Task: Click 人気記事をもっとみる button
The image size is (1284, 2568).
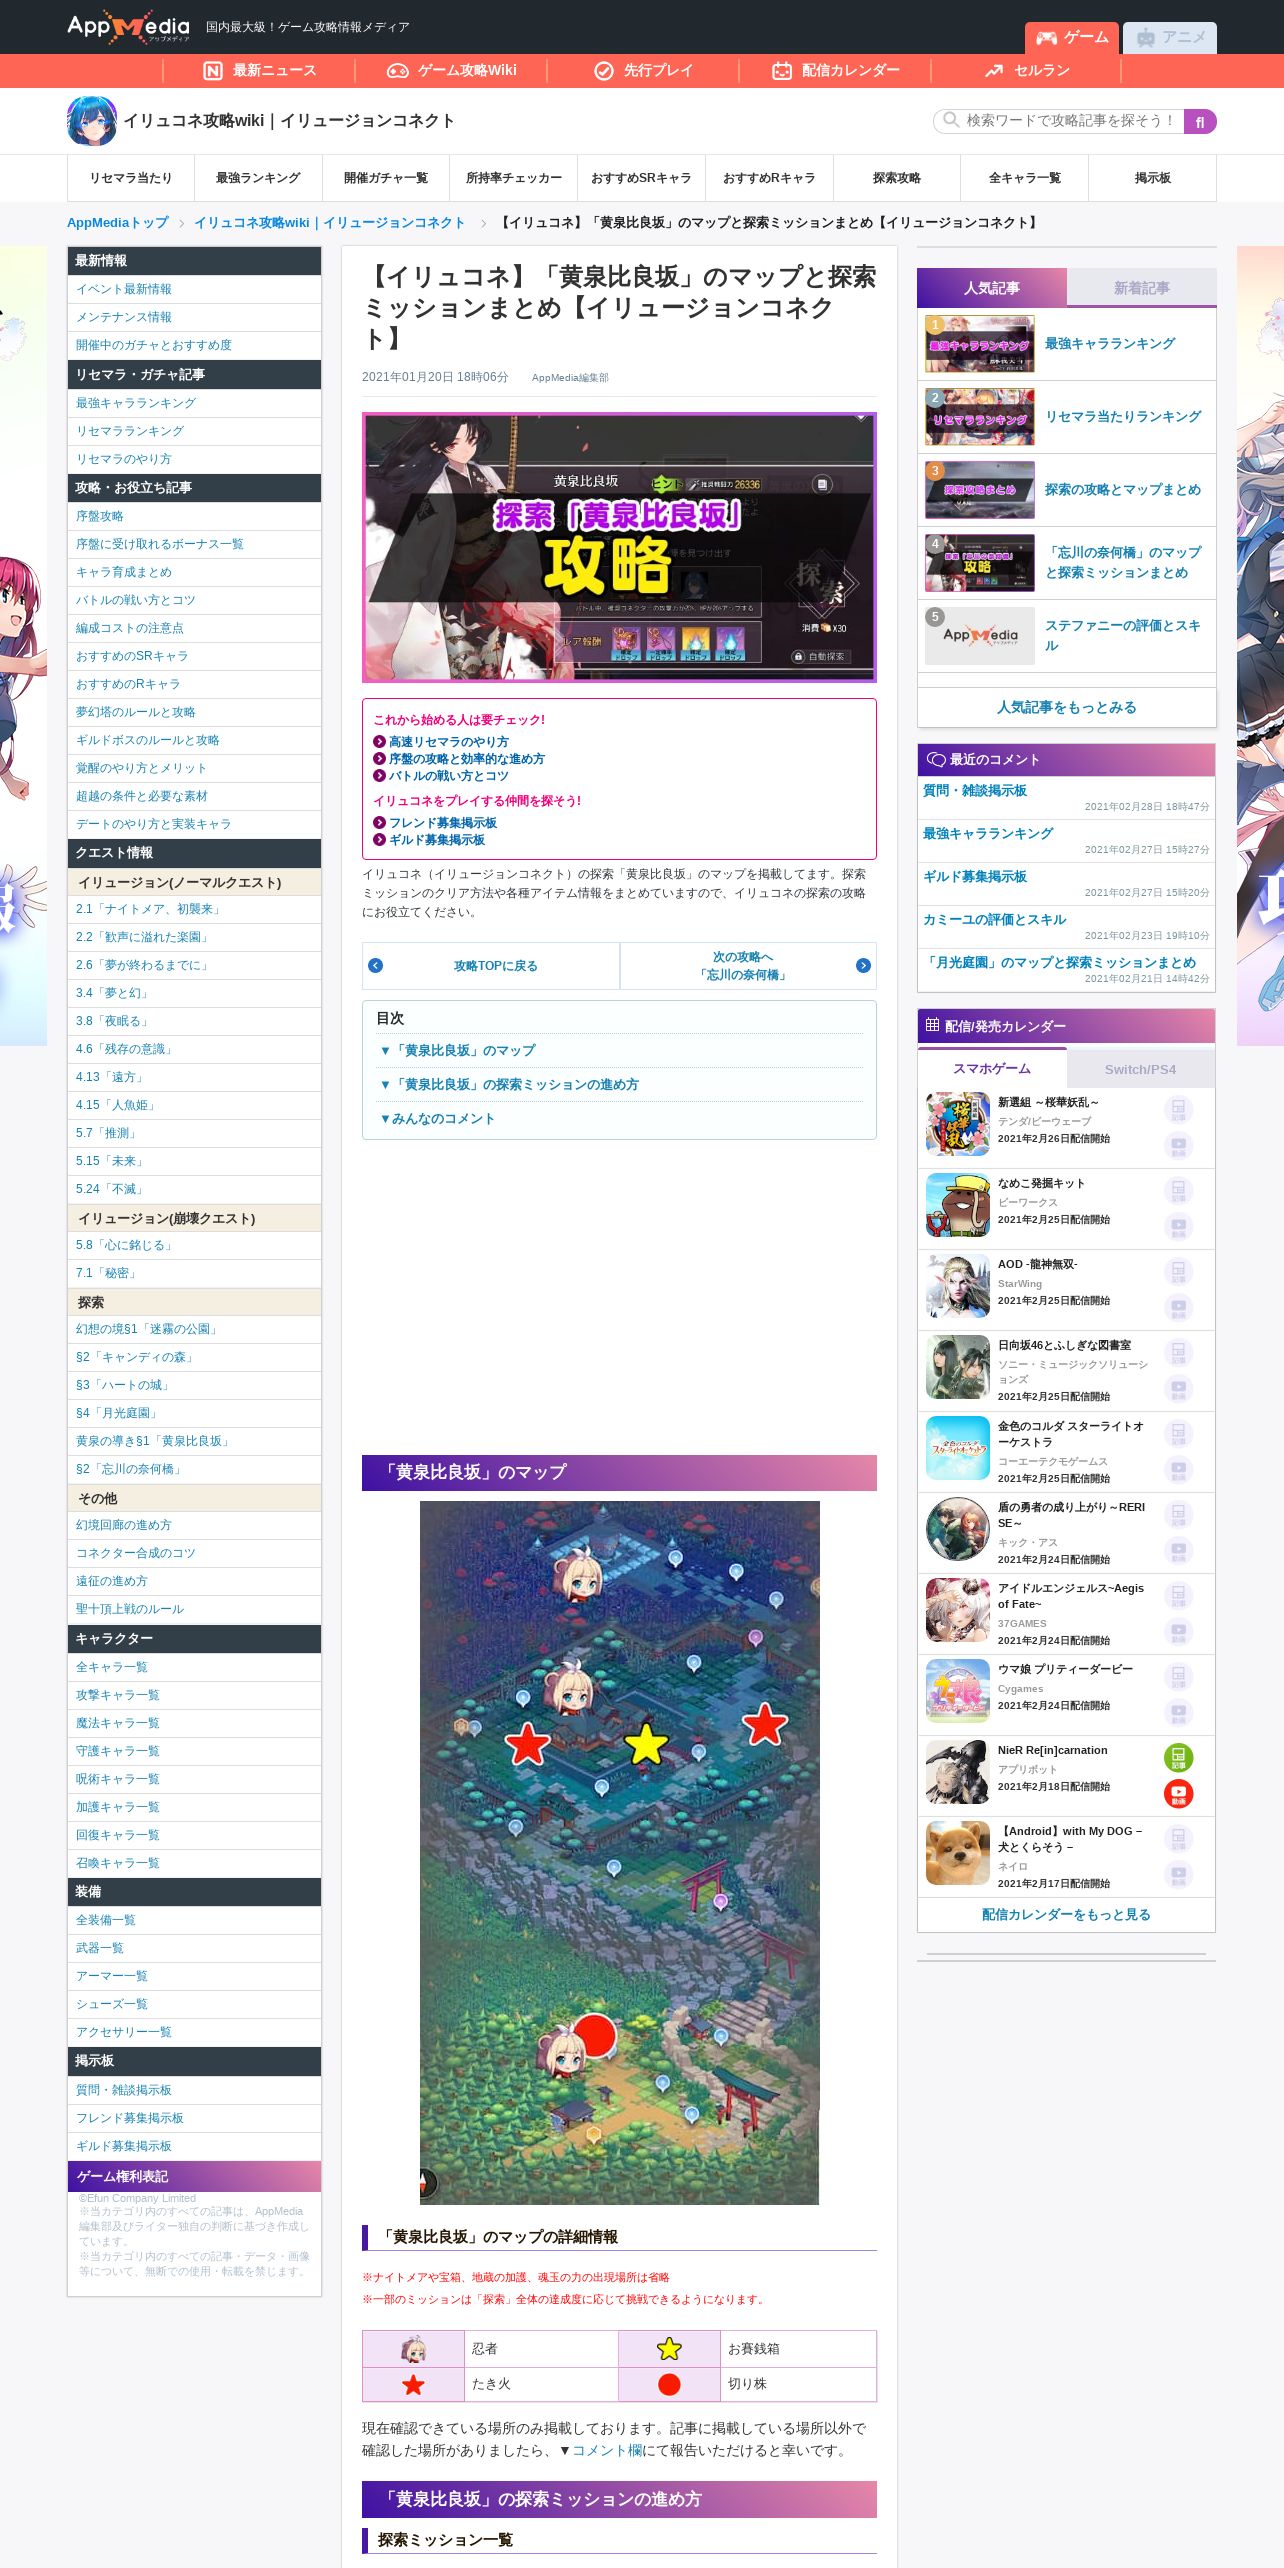Action: [1067, 707]
